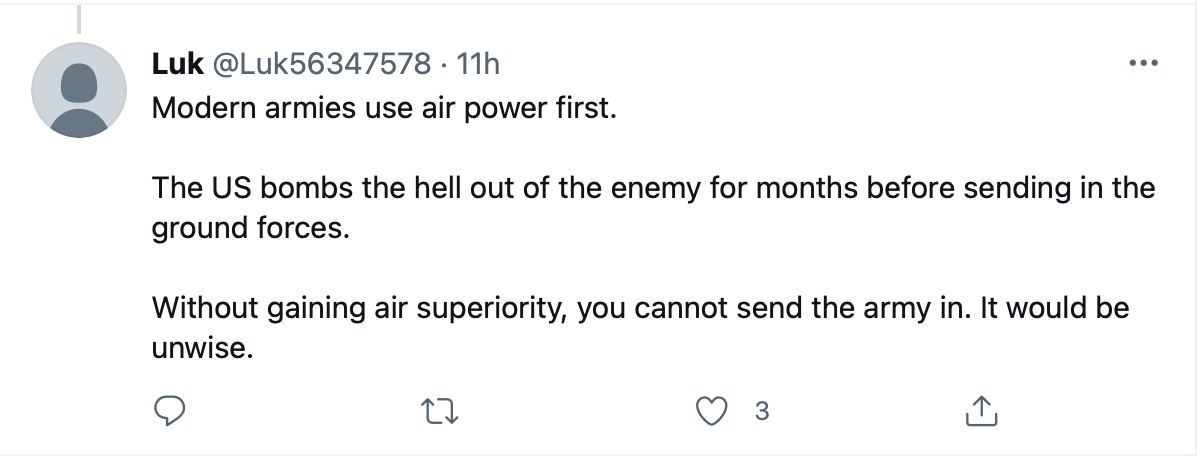Open the tweet via the 11h timestamp
Screen dimensions: 1198x456
coord(477,64)
